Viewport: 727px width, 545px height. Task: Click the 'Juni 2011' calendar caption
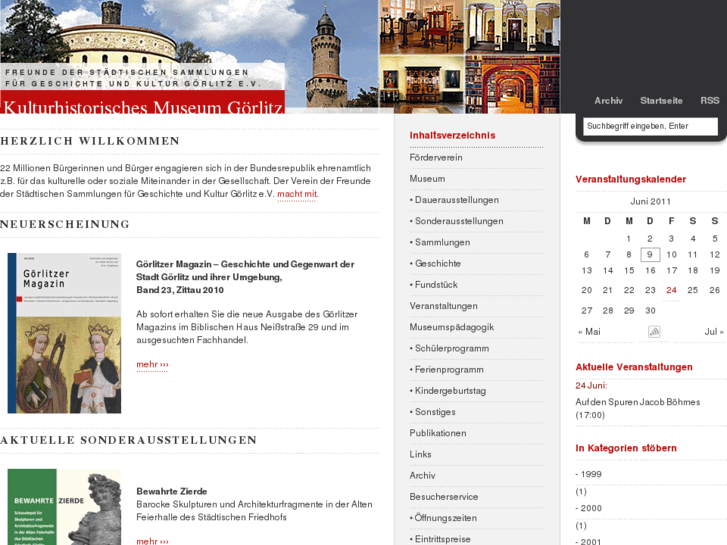650,201
